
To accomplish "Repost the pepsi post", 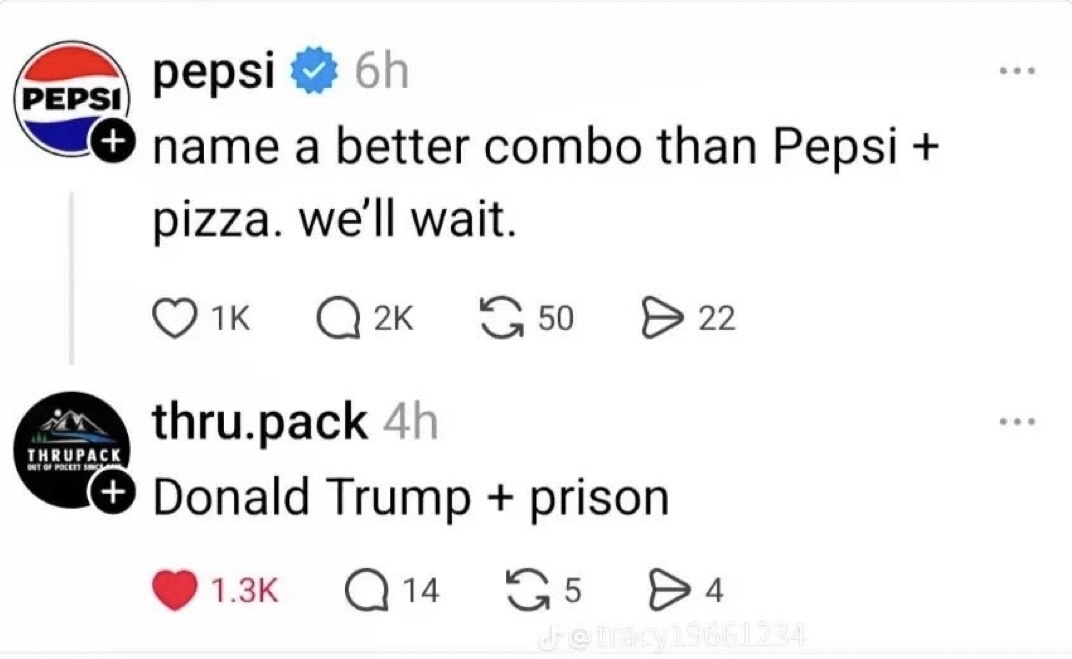I will click(x=502, y=318).
